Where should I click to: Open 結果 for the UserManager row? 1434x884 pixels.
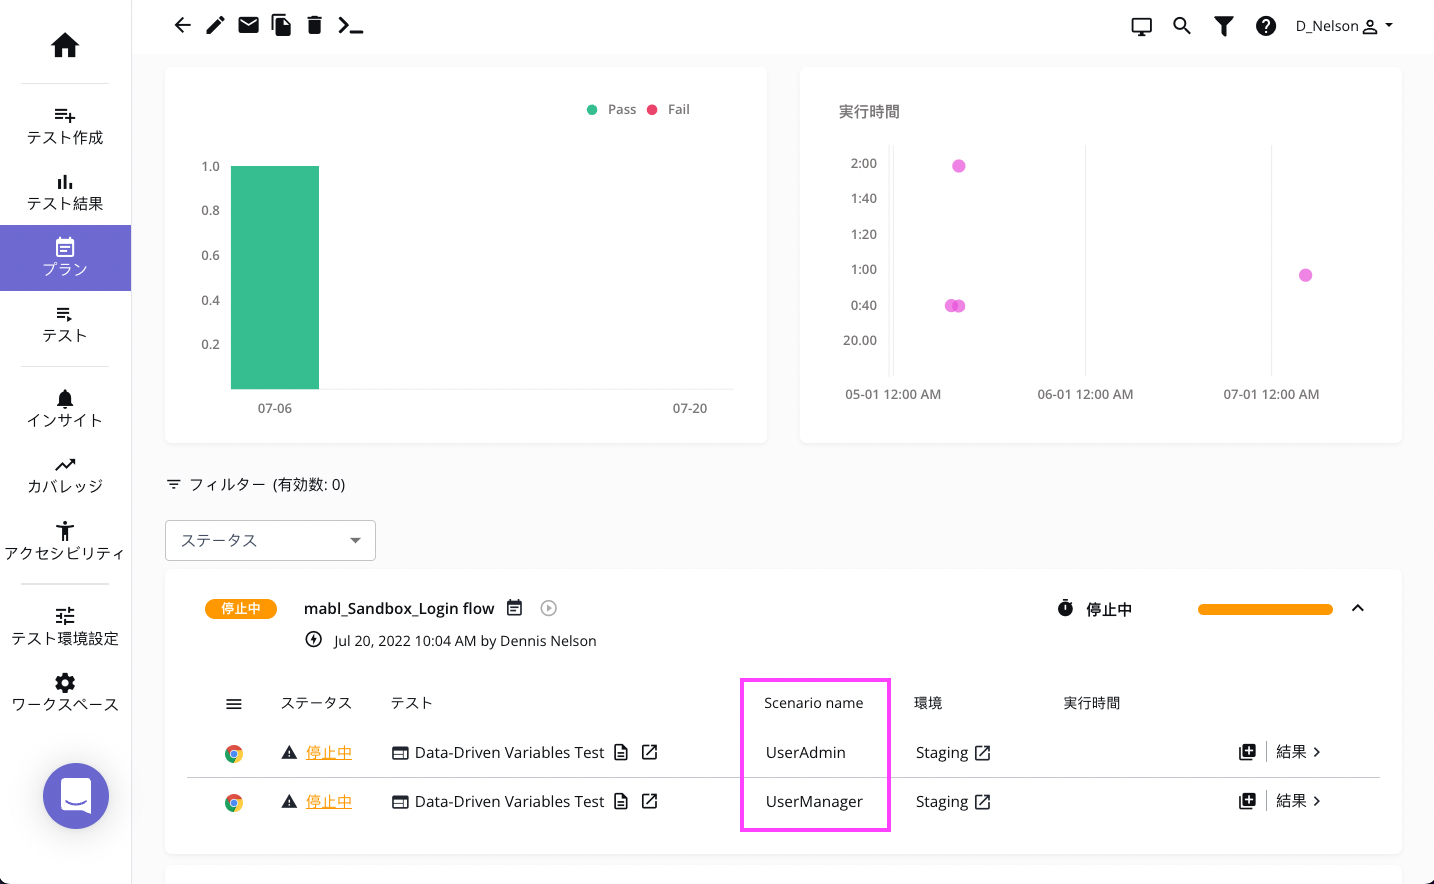[1298, 801]
